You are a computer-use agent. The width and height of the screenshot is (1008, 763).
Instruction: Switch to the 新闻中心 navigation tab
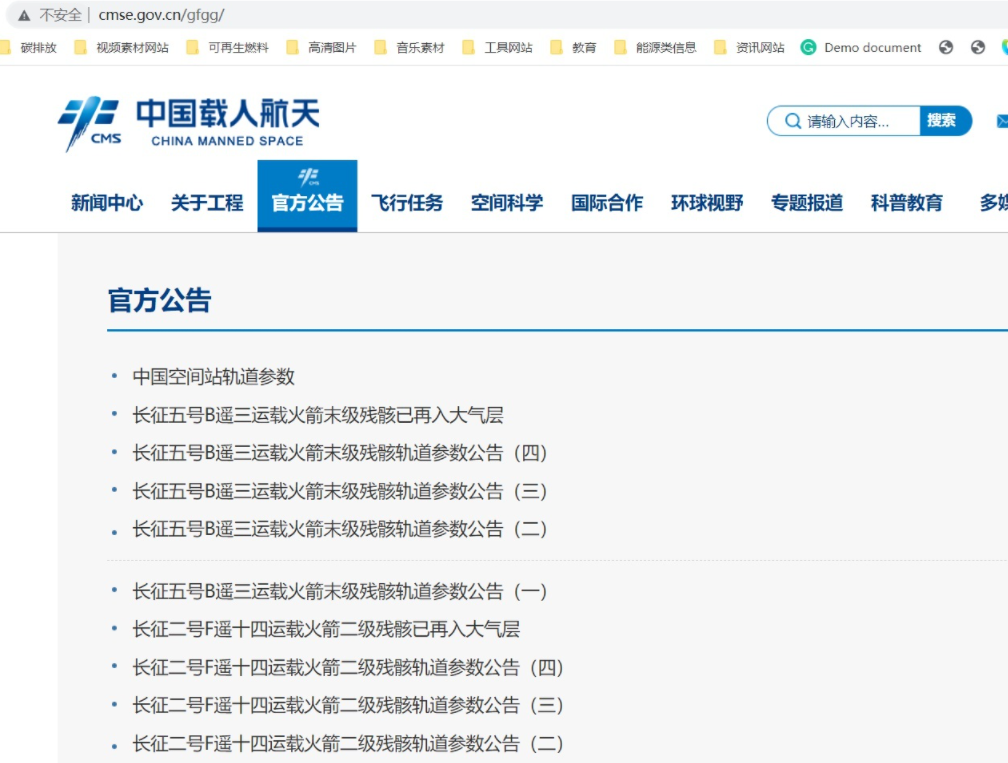pyautogui.click(x=105, y=201)
